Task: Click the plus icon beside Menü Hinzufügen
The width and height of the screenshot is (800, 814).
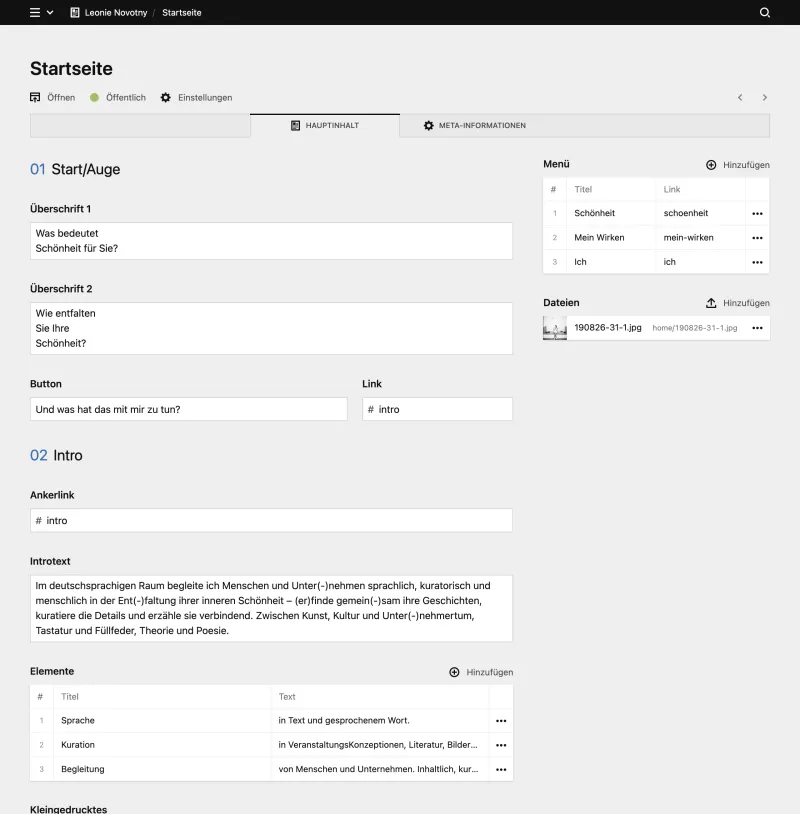Action: point(709,164)
